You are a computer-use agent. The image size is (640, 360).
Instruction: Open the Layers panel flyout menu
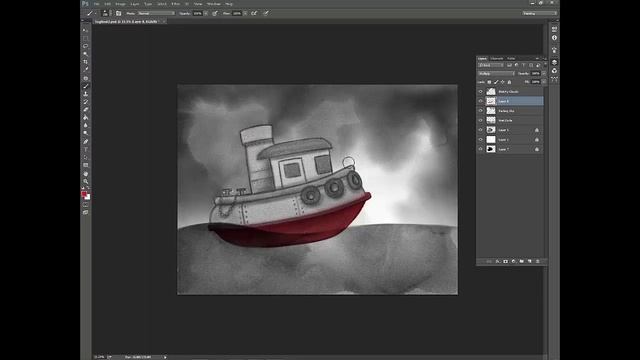[544, 58]
